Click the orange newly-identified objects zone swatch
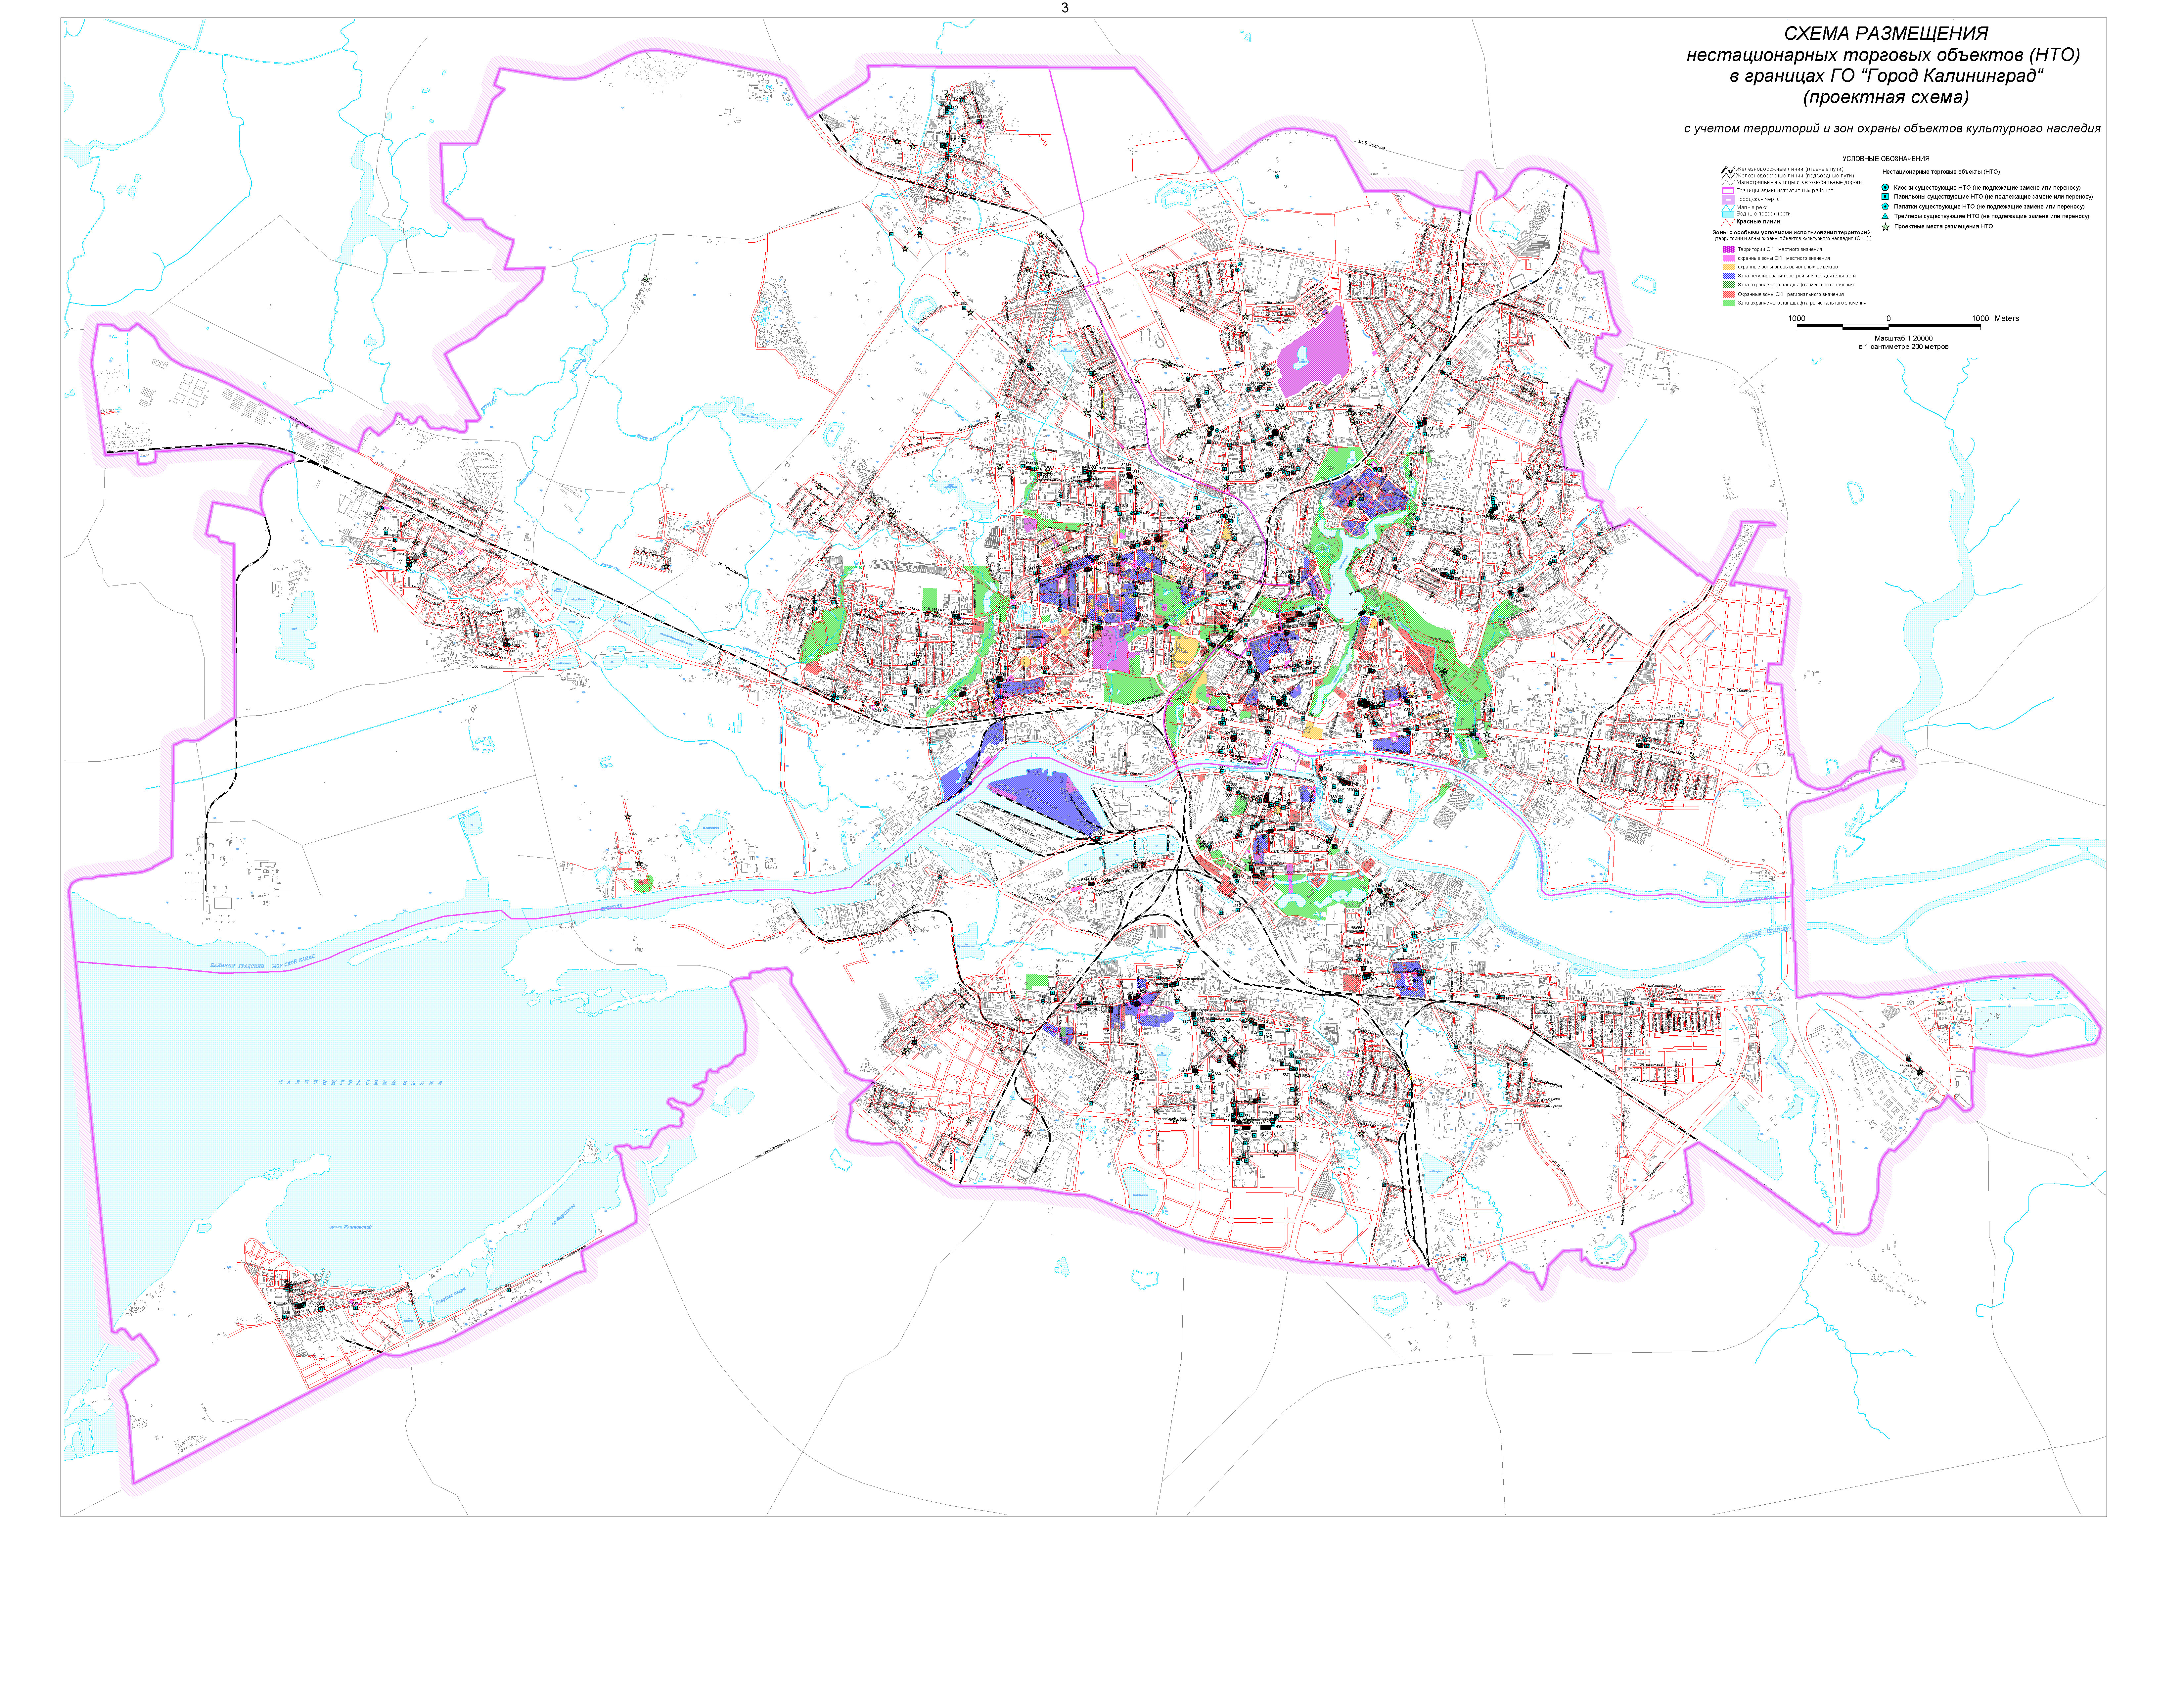The height and width of the screenshot is (1688, 2184). pyautogui.click(x=1729, y=267)
